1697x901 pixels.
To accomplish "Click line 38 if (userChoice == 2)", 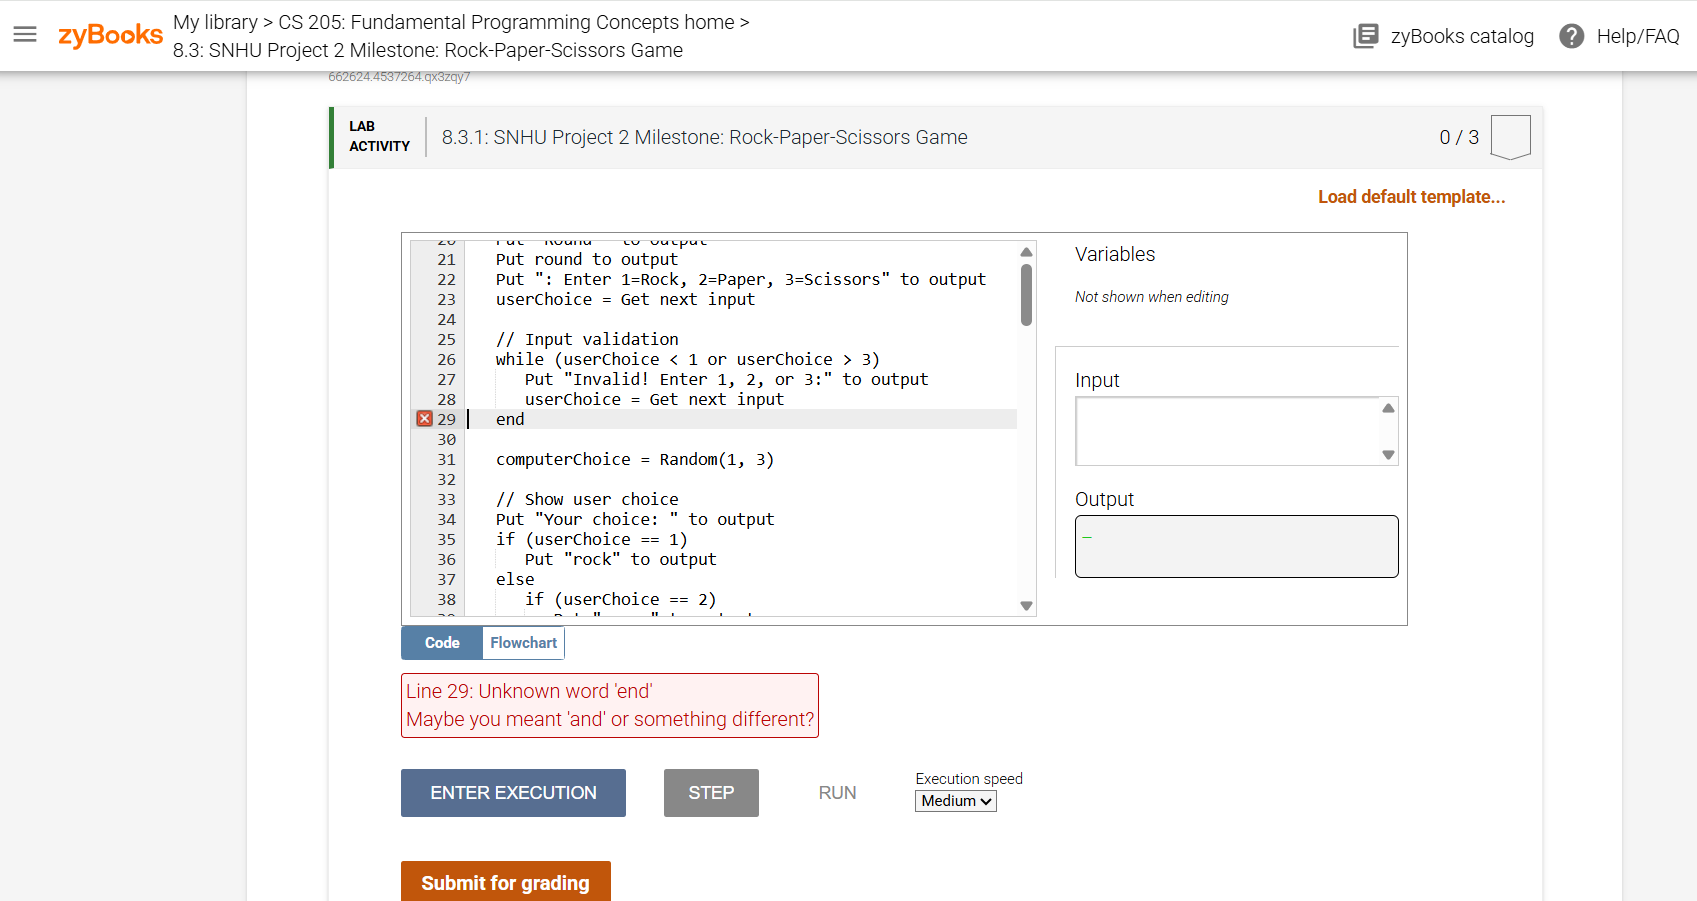I will pyautogui.click(x=620, y=599).
